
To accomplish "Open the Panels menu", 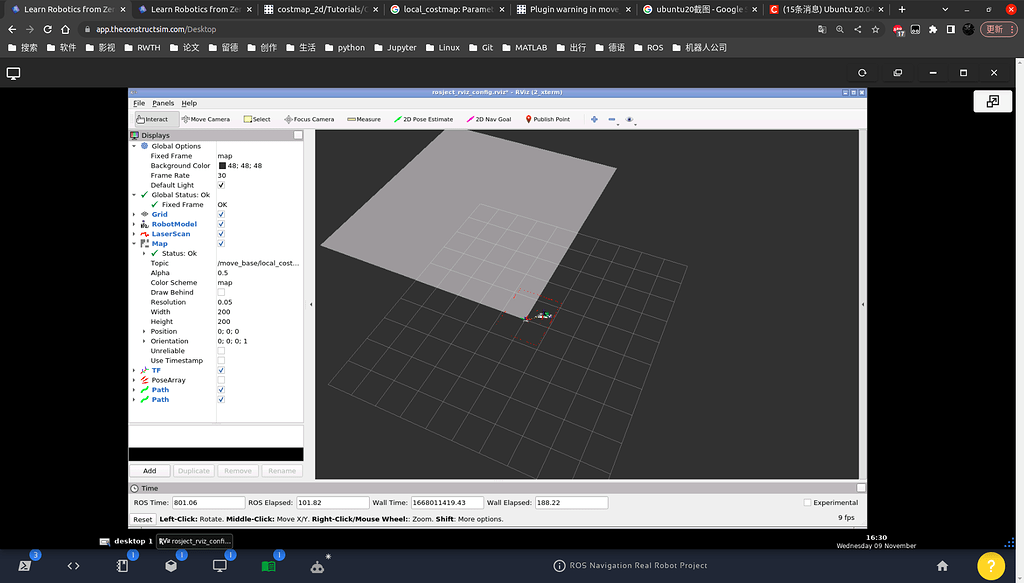I will click(x=163, y=103).
